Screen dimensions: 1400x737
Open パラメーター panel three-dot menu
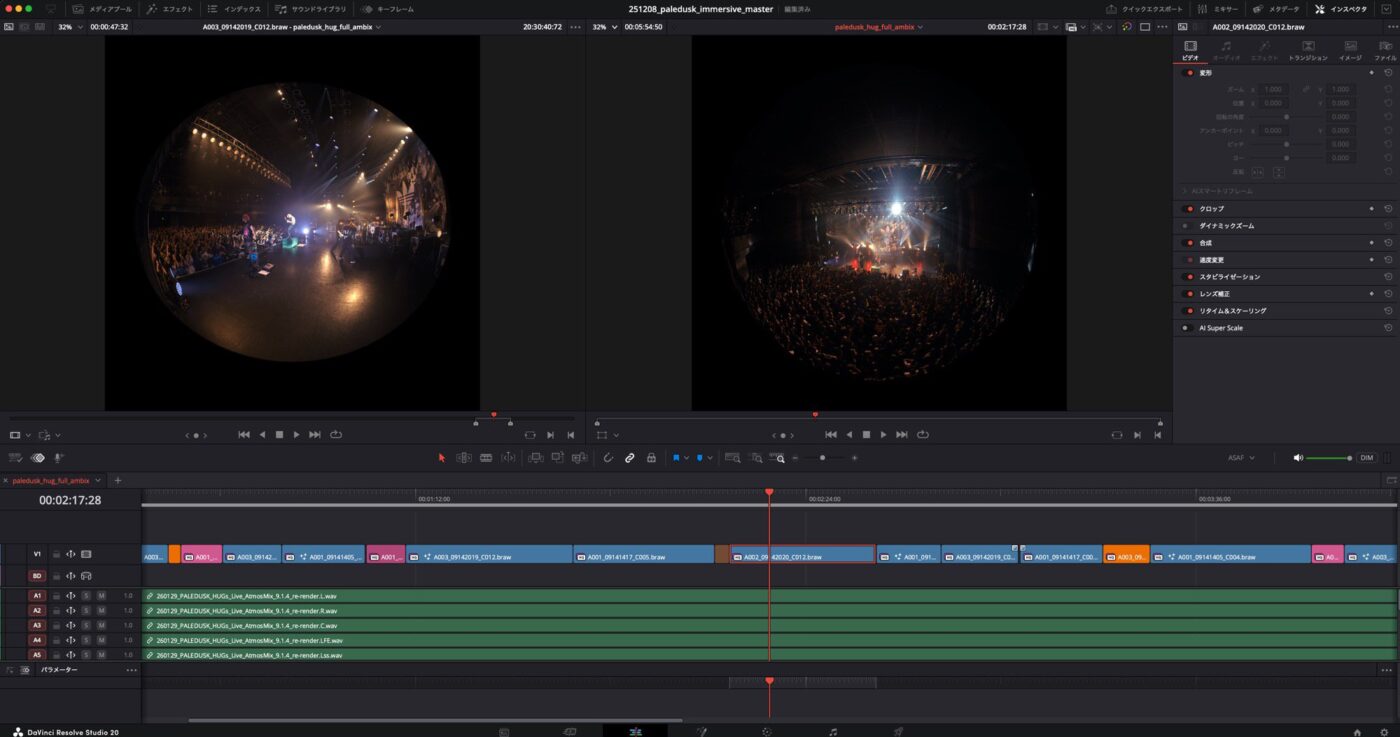131,670
